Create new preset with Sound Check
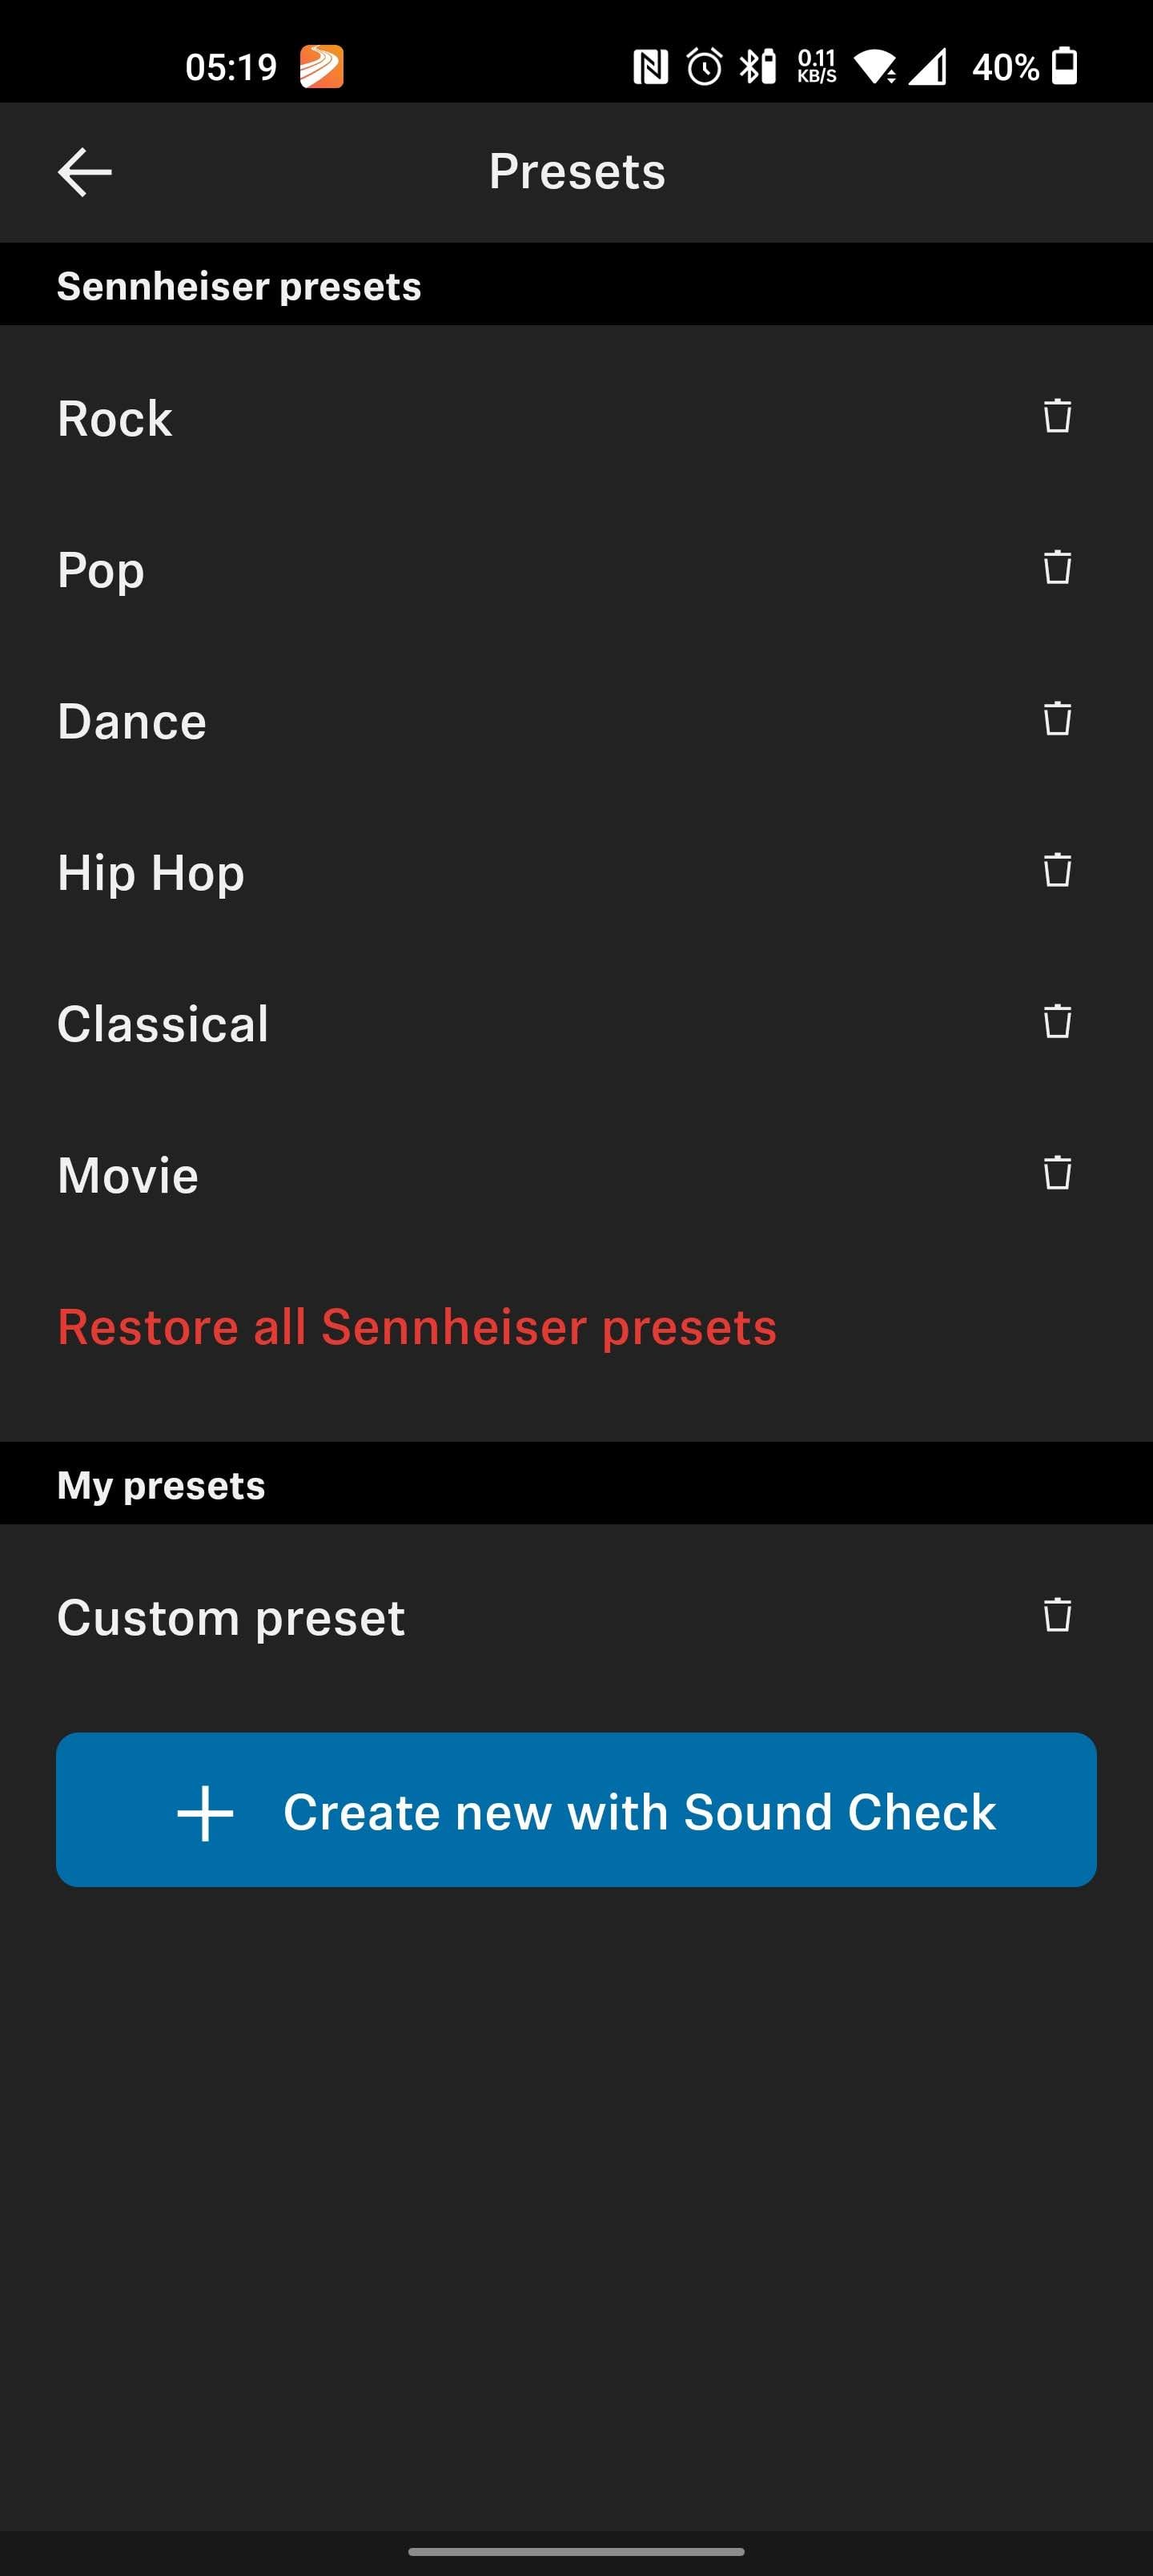The image size is (1153, 2576). (x=640, y=1811)
